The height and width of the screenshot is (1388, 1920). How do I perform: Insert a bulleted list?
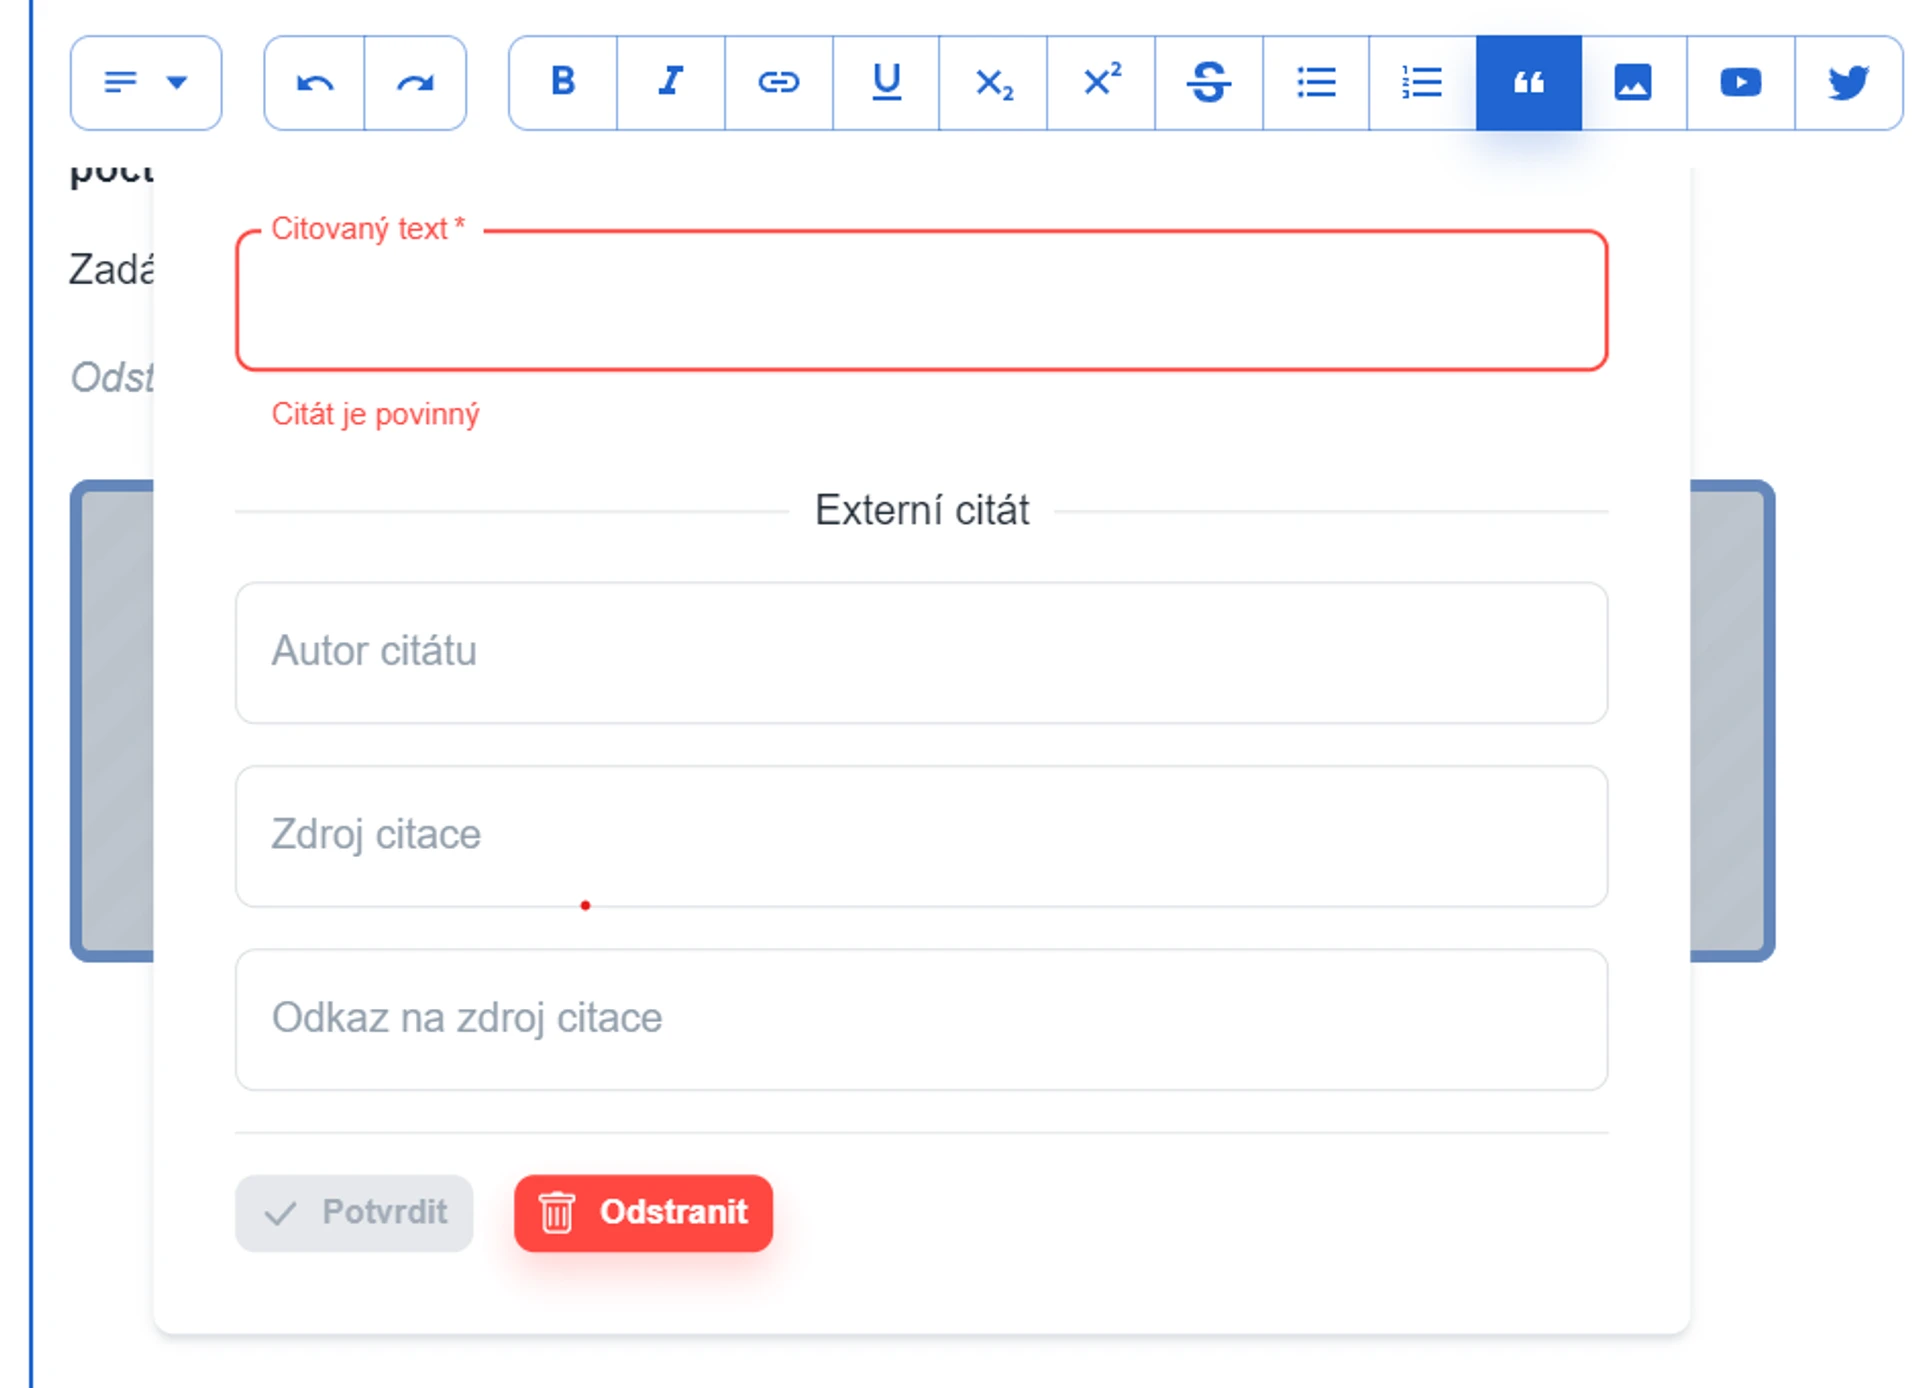tap(1315, 82)
